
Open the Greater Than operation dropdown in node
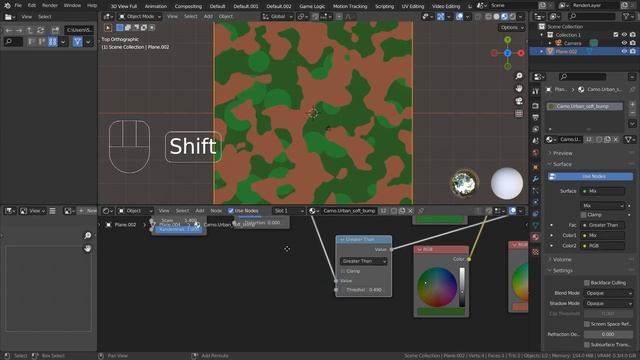coord(363,261)
